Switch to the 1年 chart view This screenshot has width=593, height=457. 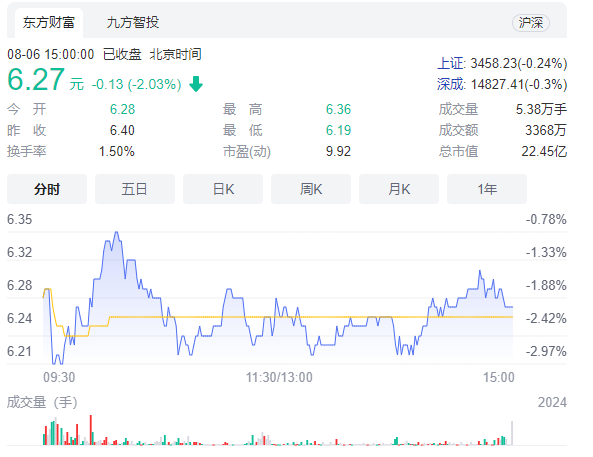pyautogui.click(x=487, y=189)
